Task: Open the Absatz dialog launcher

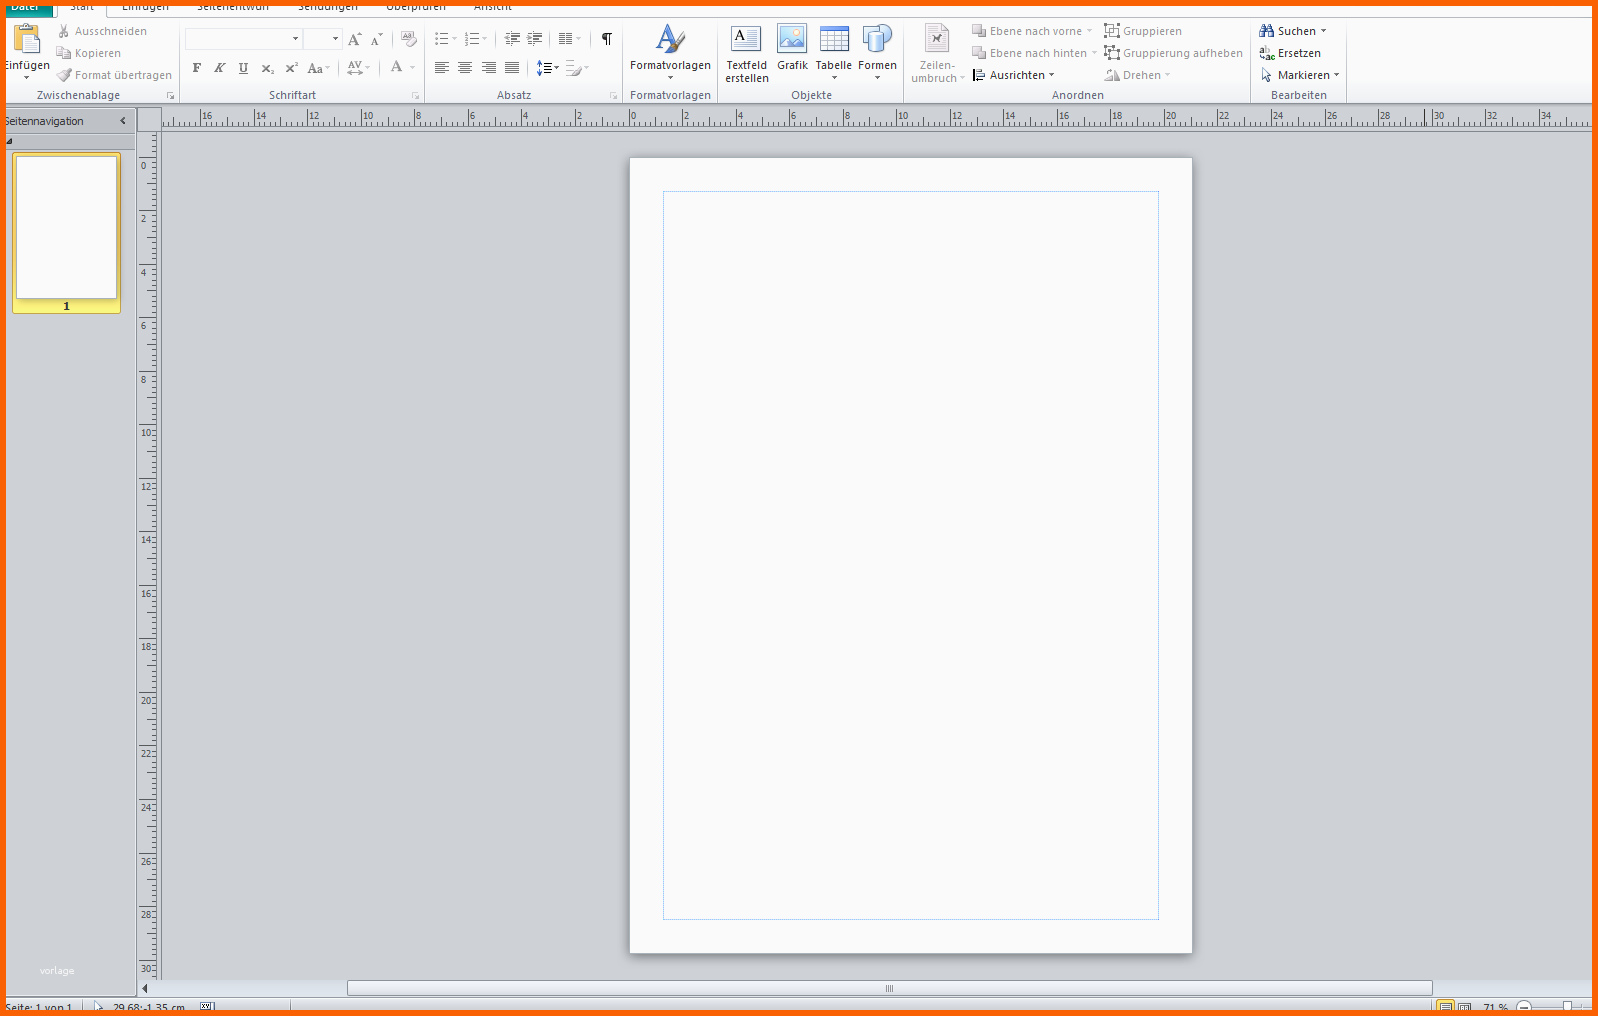Action: pos(613,96)
